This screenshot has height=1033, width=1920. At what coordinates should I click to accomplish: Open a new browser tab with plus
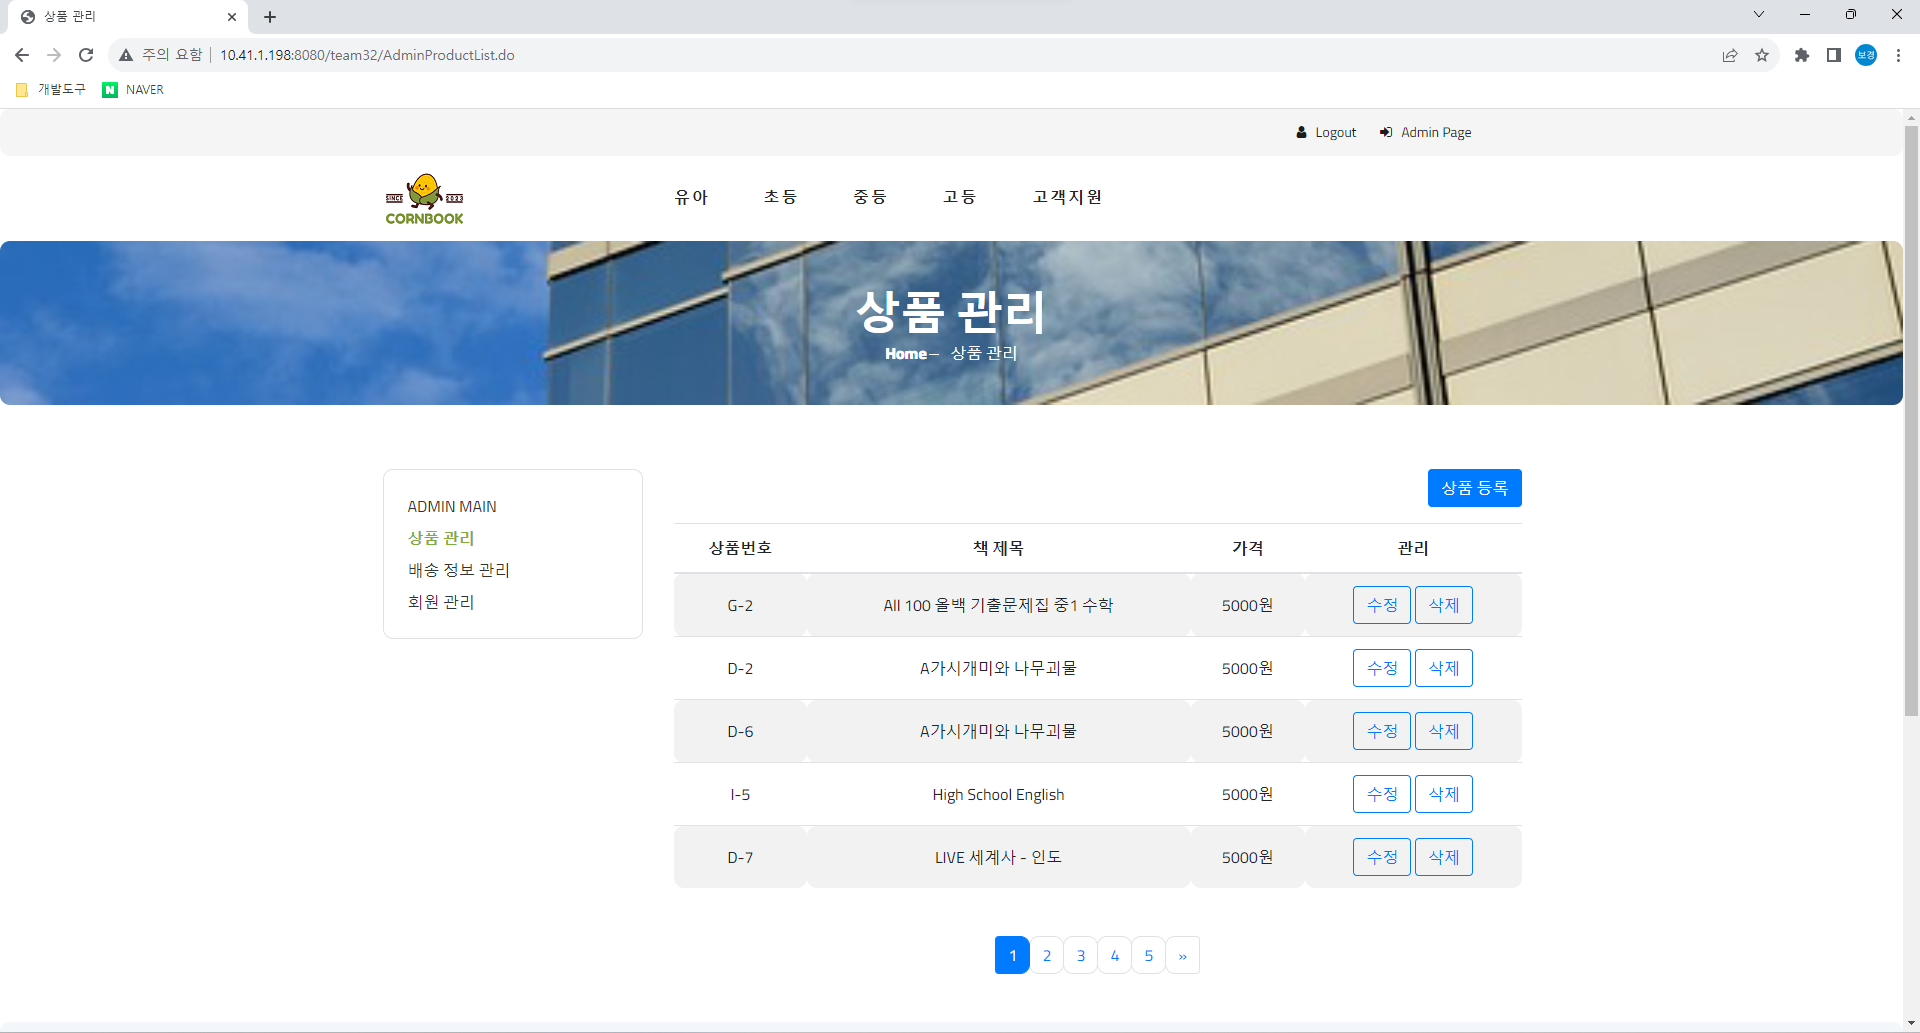pyautogui.click(x=270, y=17)
